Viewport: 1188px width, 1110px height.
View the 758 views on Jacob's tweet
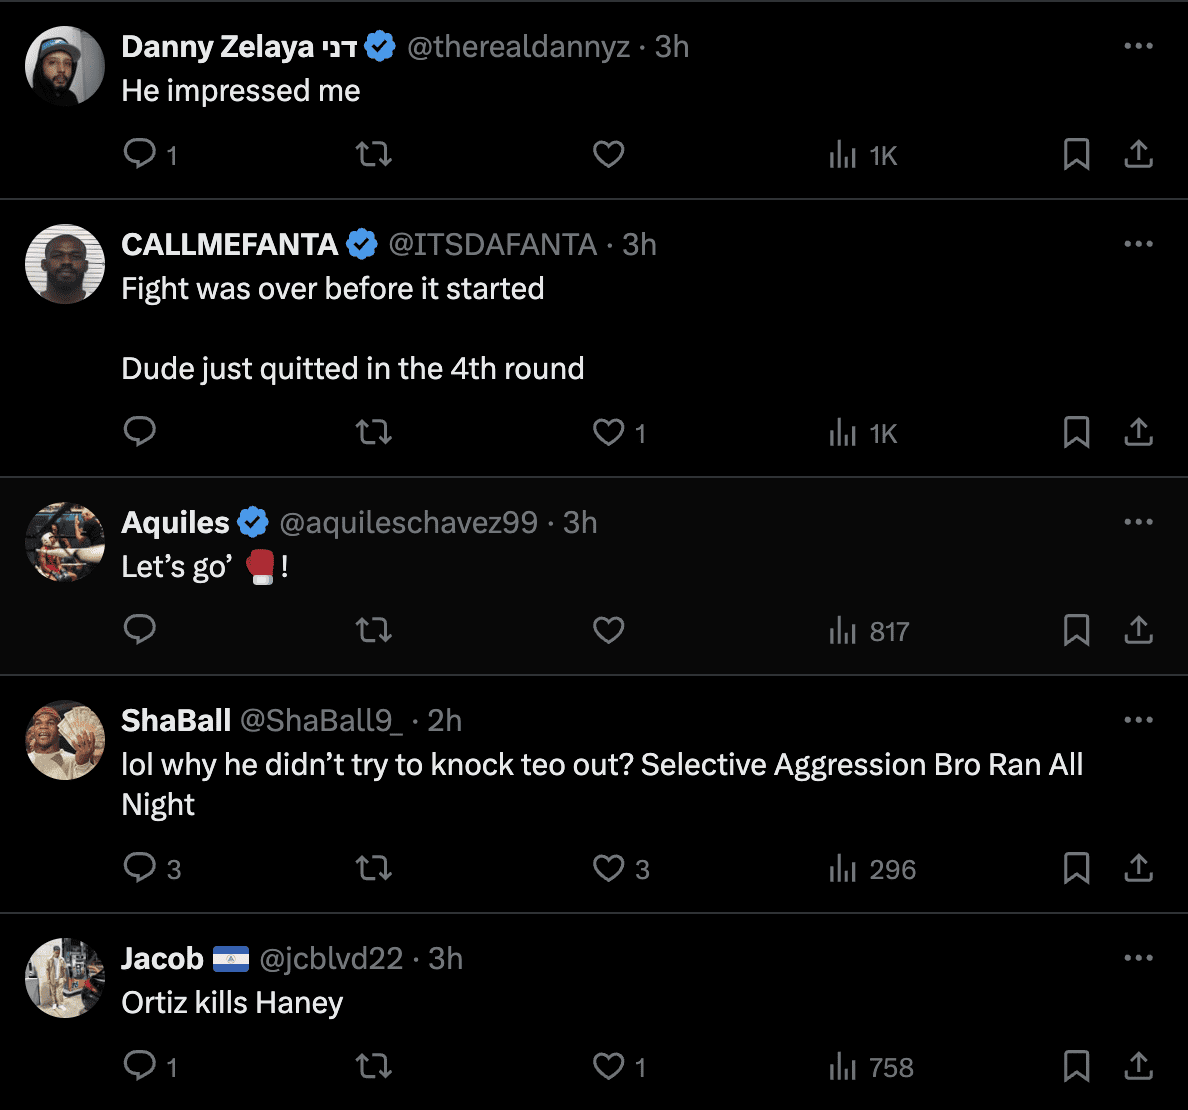pyautogui.click(x=872, y=1067)
